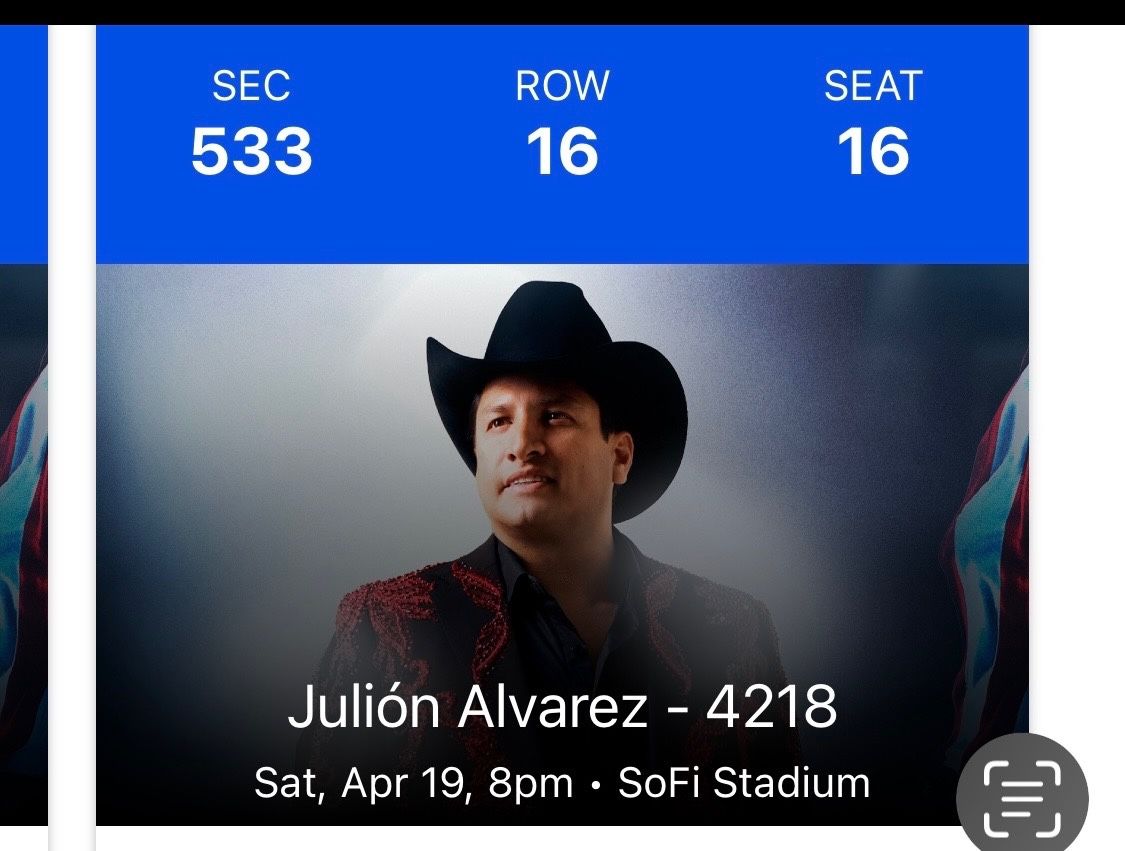Click the SEC label
Viewport: 1125px width, 851px height.
251,88
